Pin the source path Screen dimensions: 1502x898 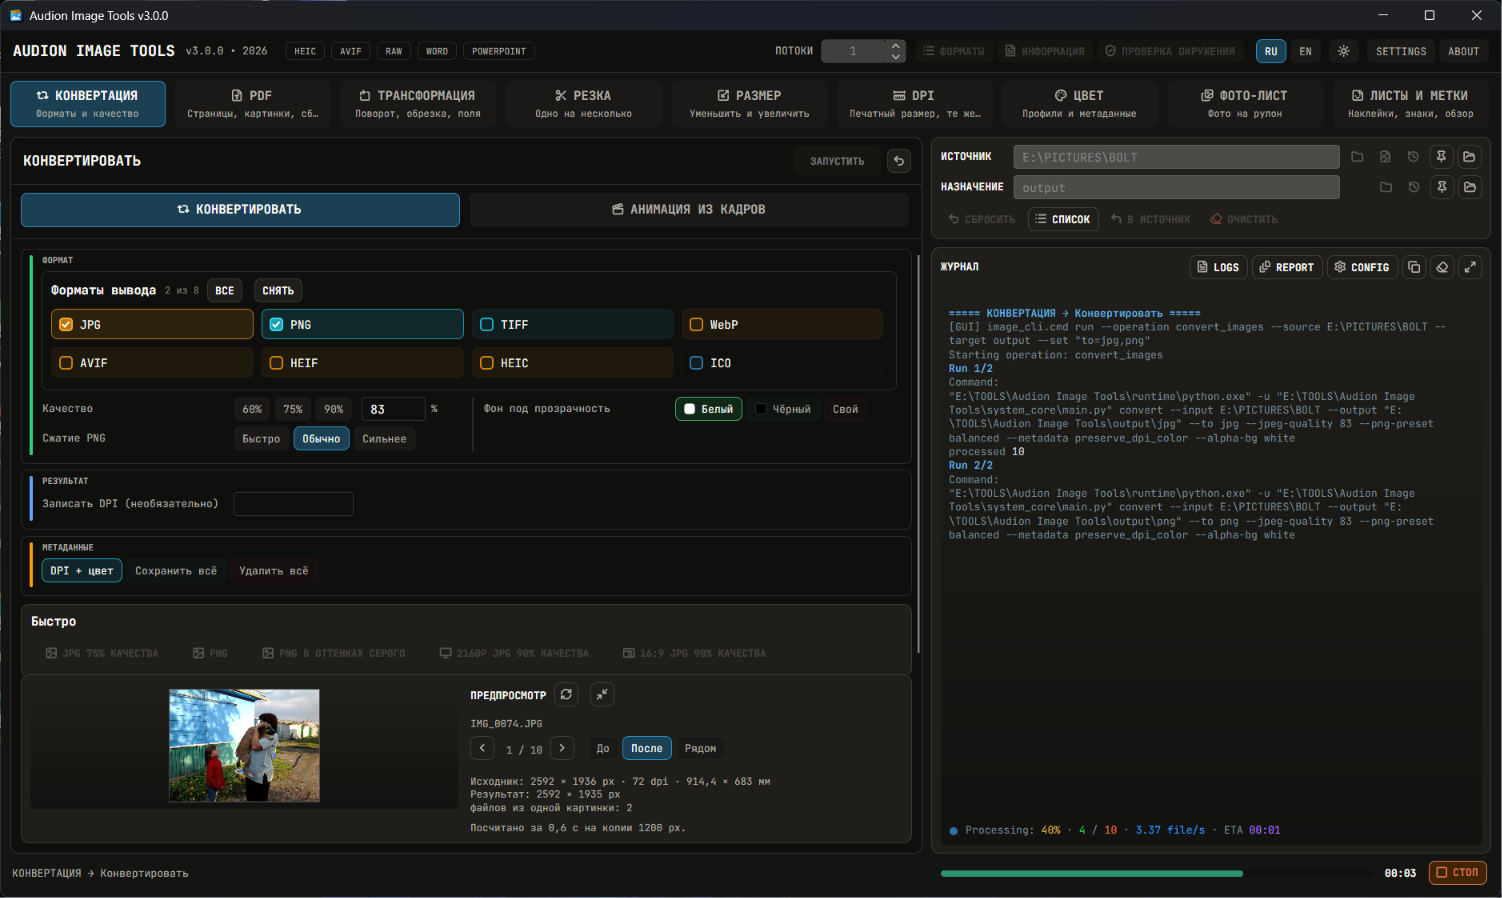tap(1441, 157)
